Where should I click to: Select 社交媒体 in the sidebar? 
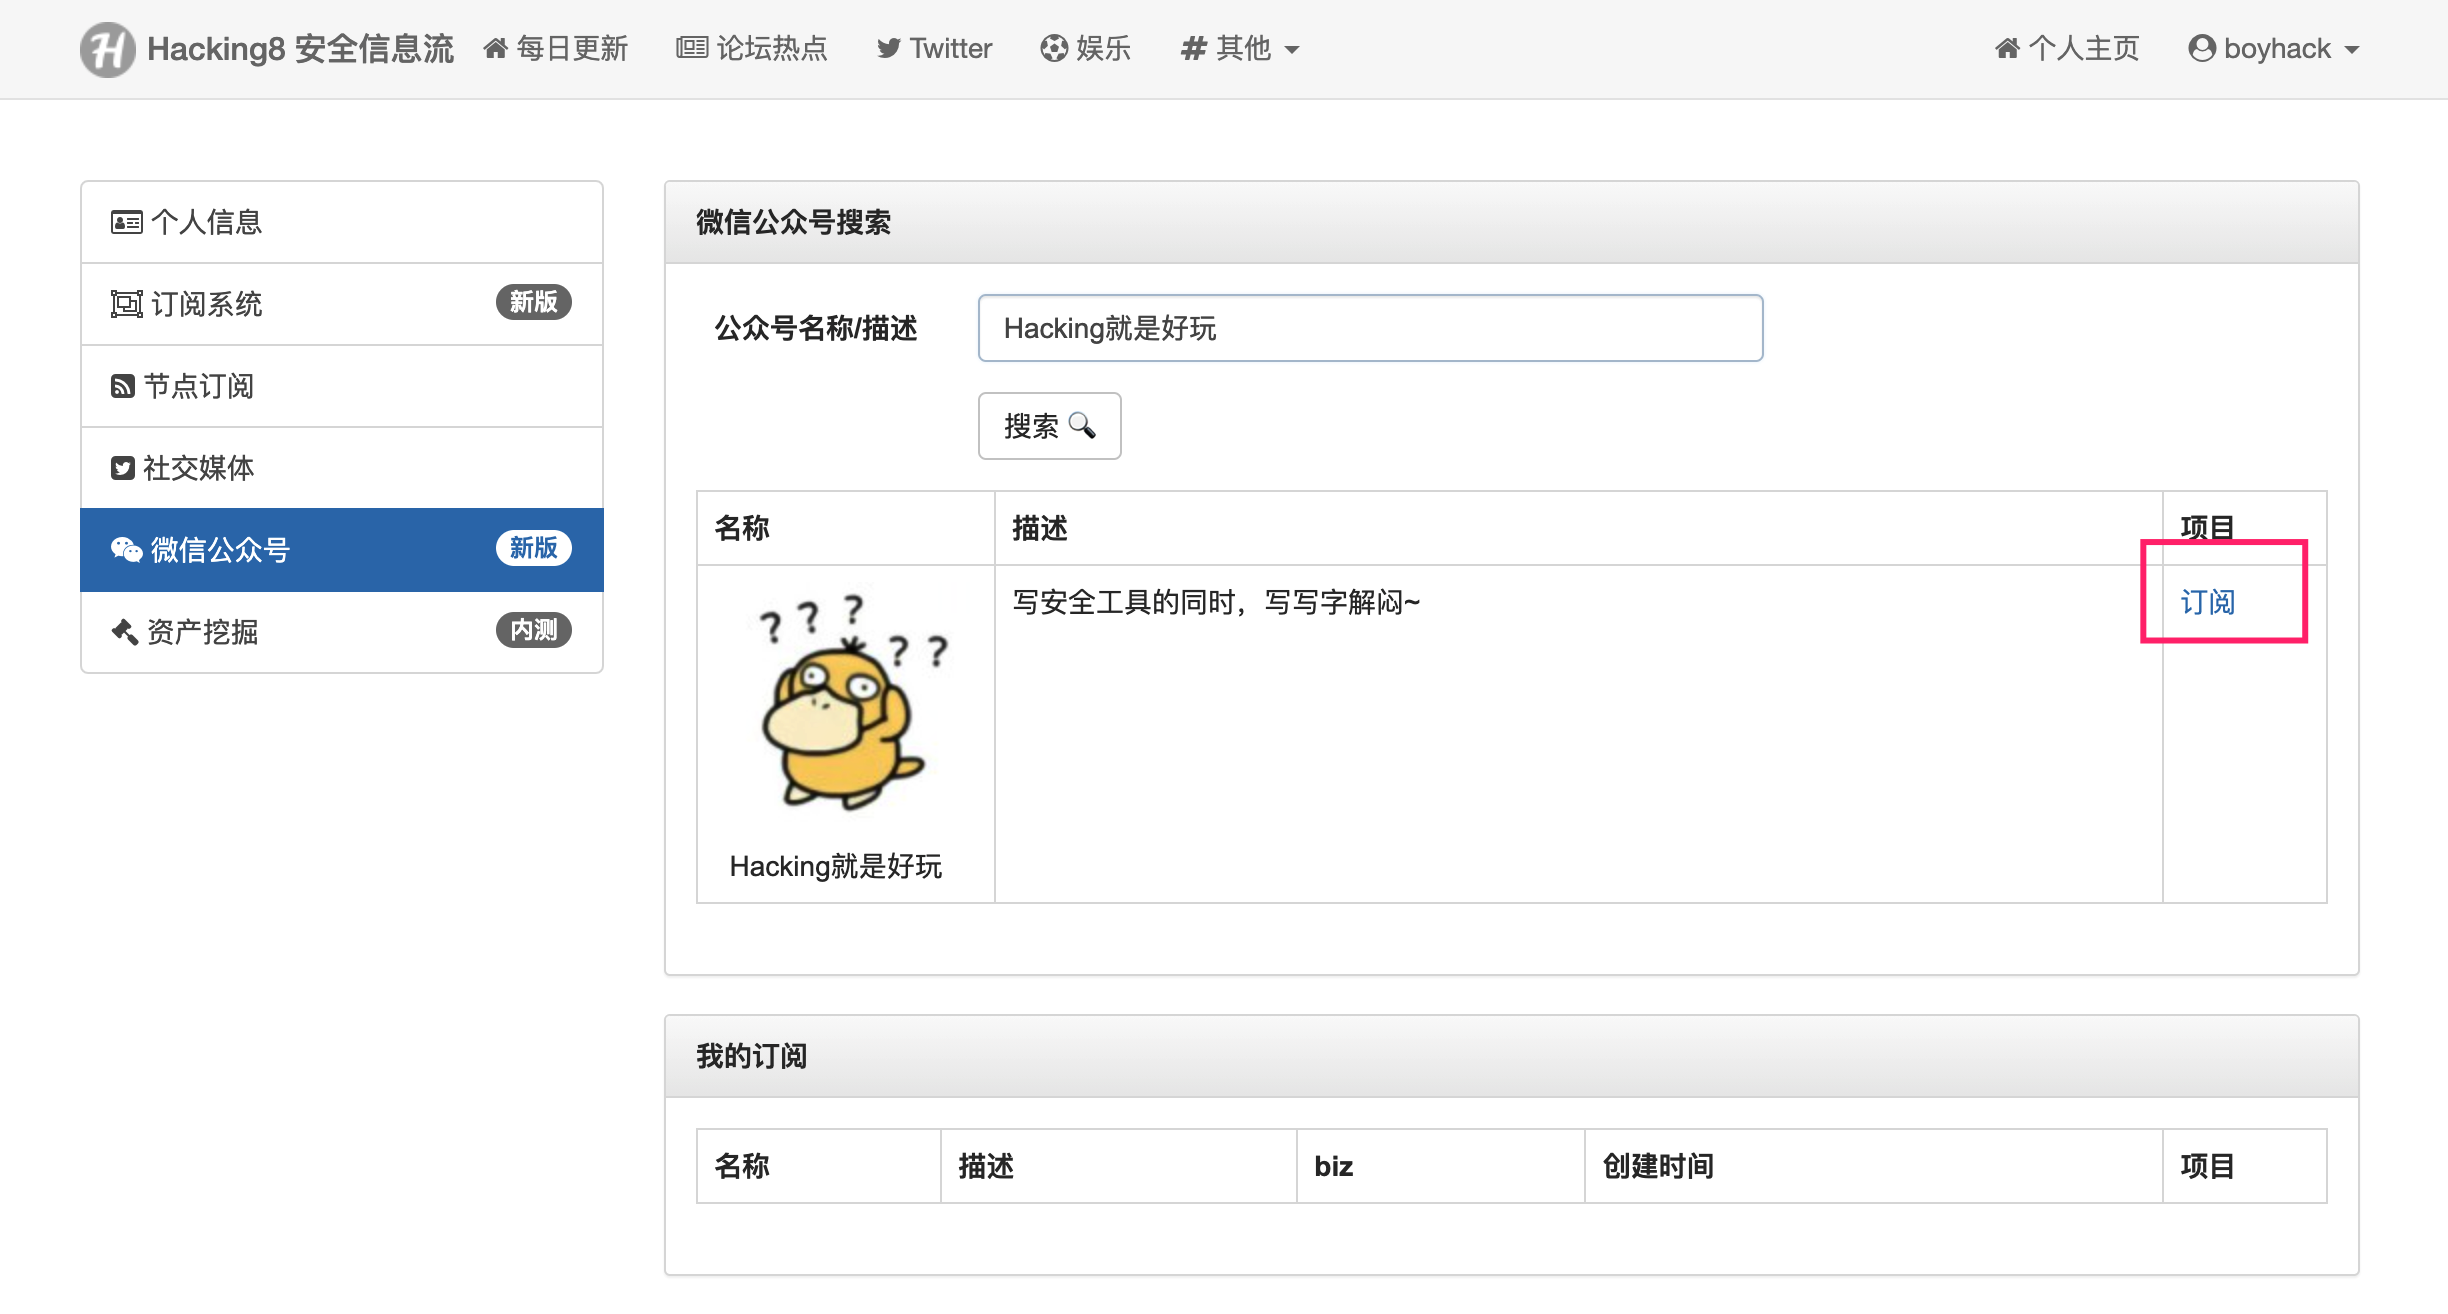(x=342, y=468)
